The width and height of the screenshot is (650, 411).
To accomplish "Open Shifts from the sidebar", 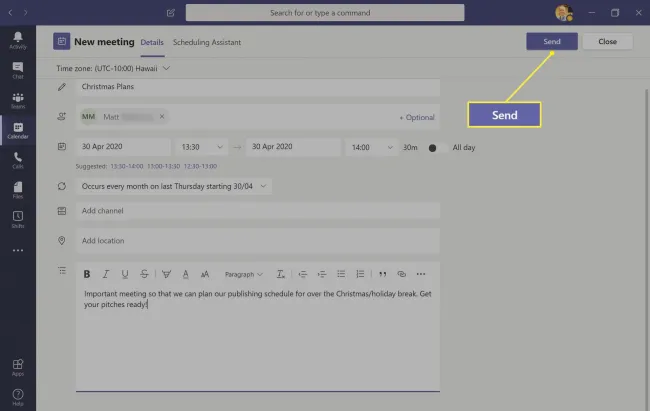I will (x=18, y=220).
